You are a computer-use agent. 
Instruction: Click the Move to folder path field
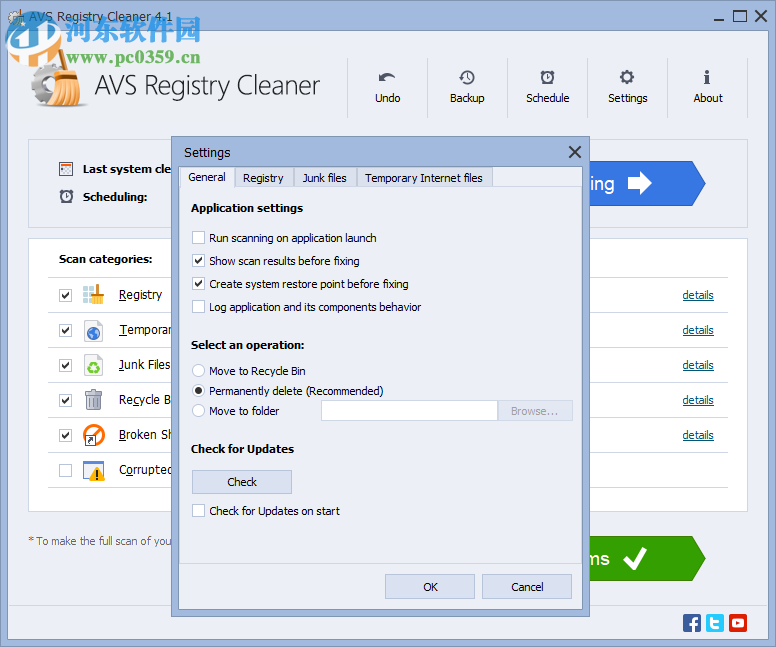(409, 411)
